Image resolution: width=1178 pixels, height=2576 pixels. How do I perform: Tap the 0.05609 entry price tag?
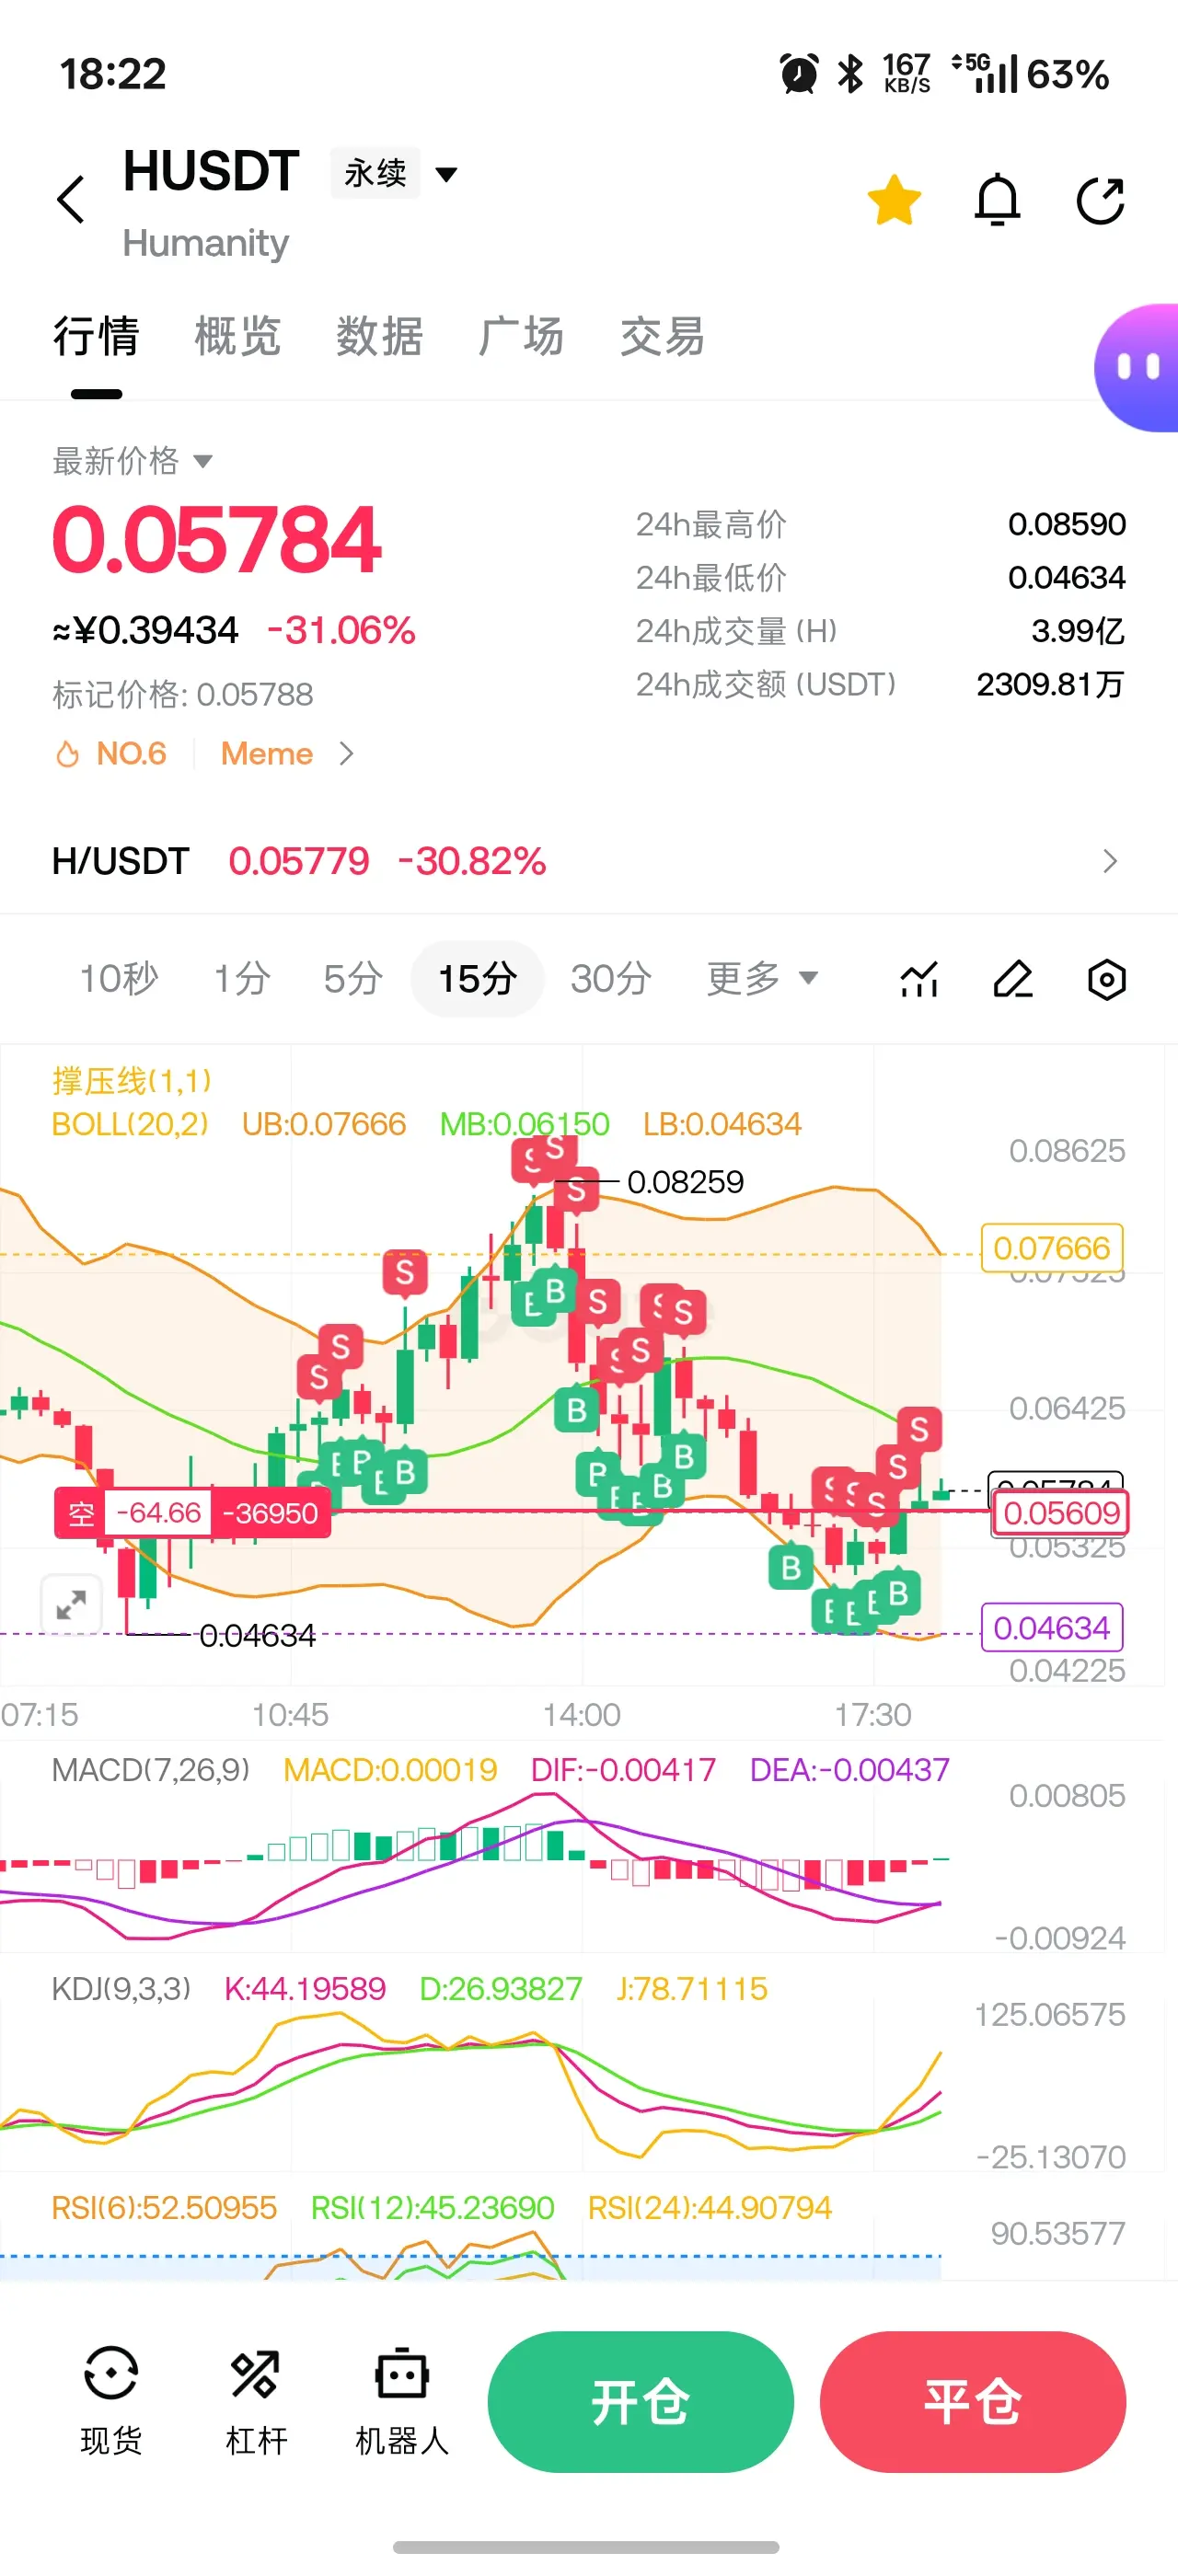coord(1061,1513)
